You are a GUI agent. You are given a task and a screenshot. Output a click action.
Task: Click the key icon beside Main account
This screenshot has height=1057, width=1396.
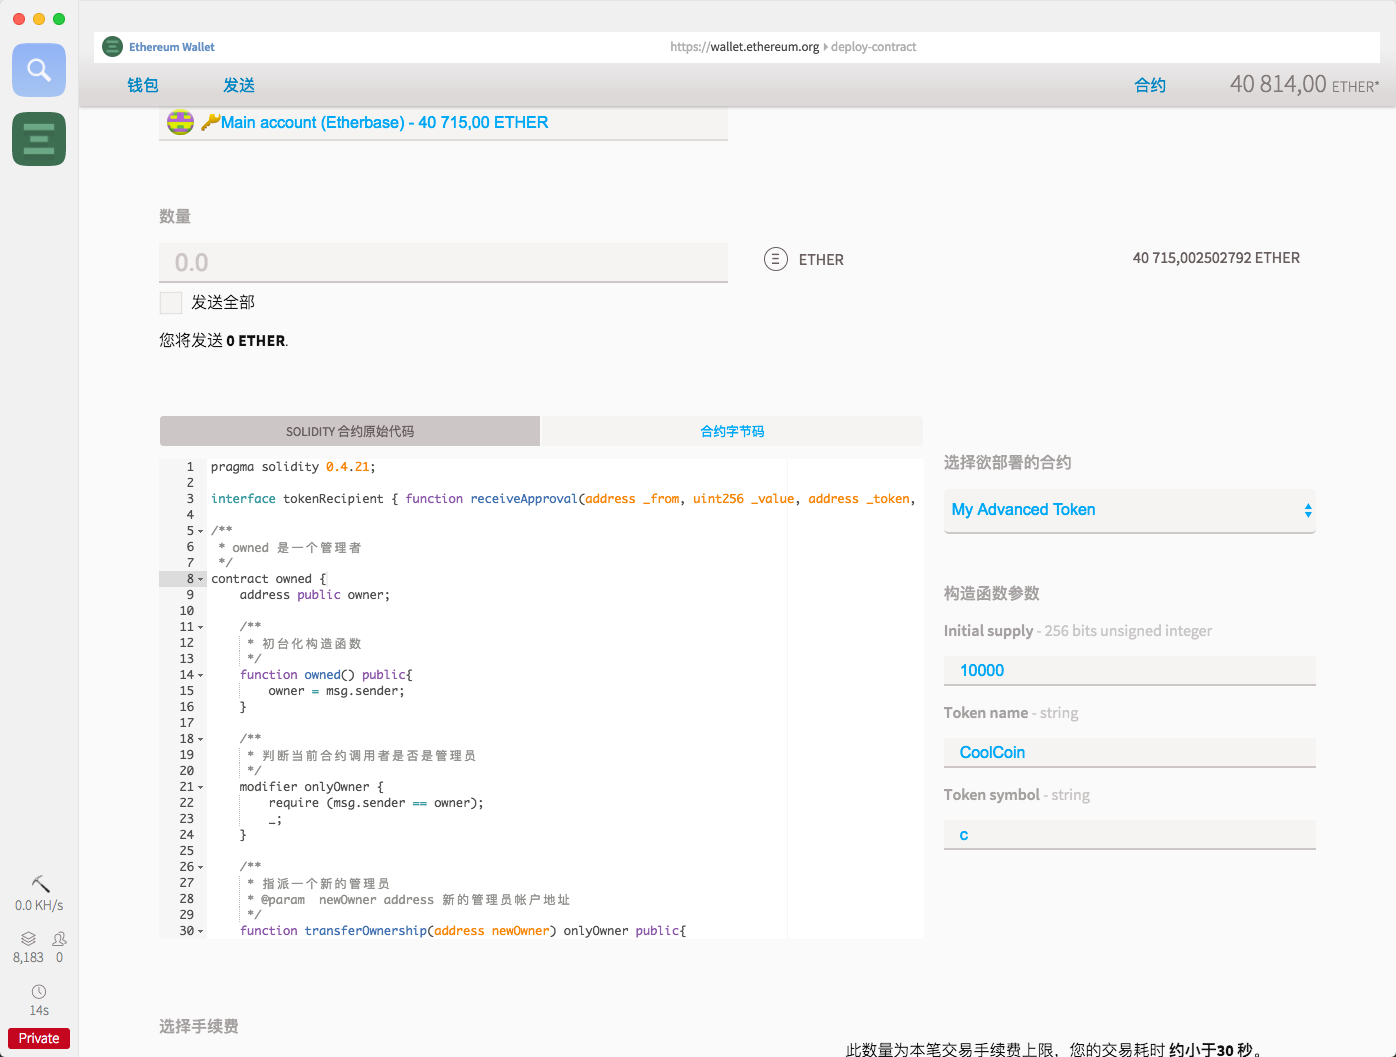coord(210,122)
